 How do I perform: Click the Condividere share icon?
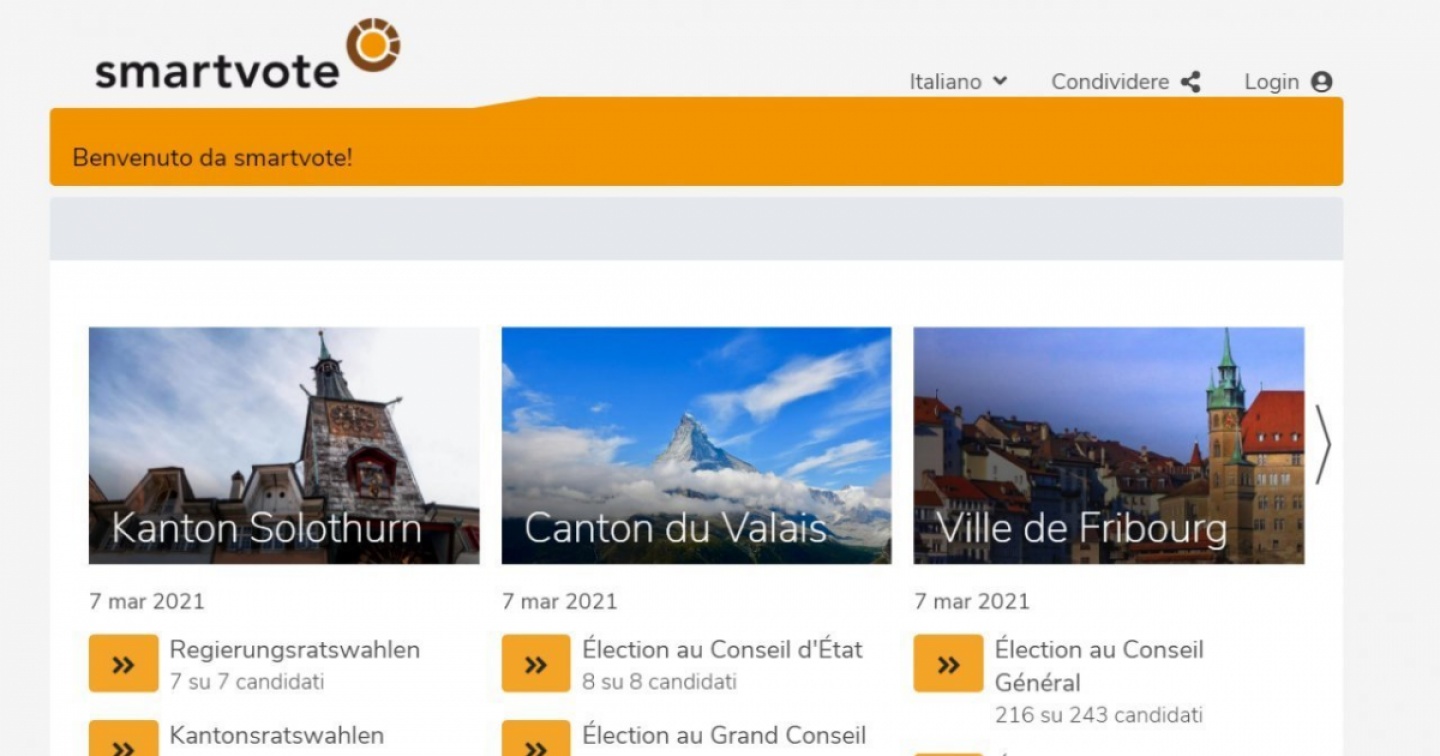(x=1190, y=82)
